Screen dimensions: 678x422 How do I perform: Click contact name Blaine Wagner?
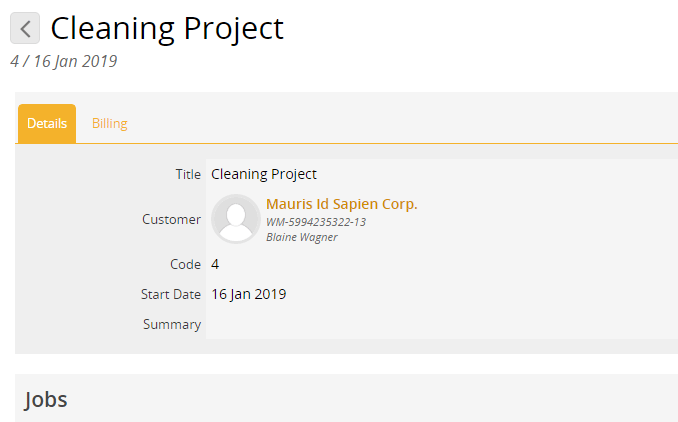point(301,237)
